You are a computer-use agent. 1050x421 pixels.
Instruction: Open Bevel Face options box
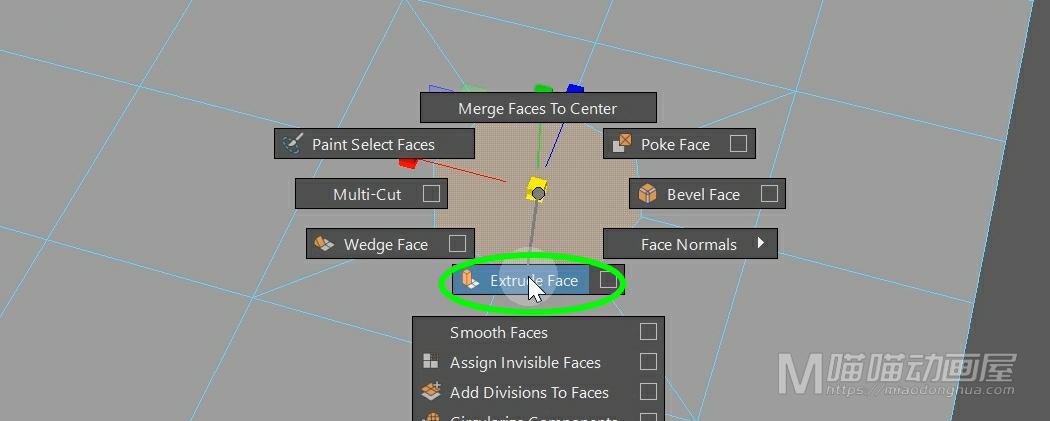(769, 193)
